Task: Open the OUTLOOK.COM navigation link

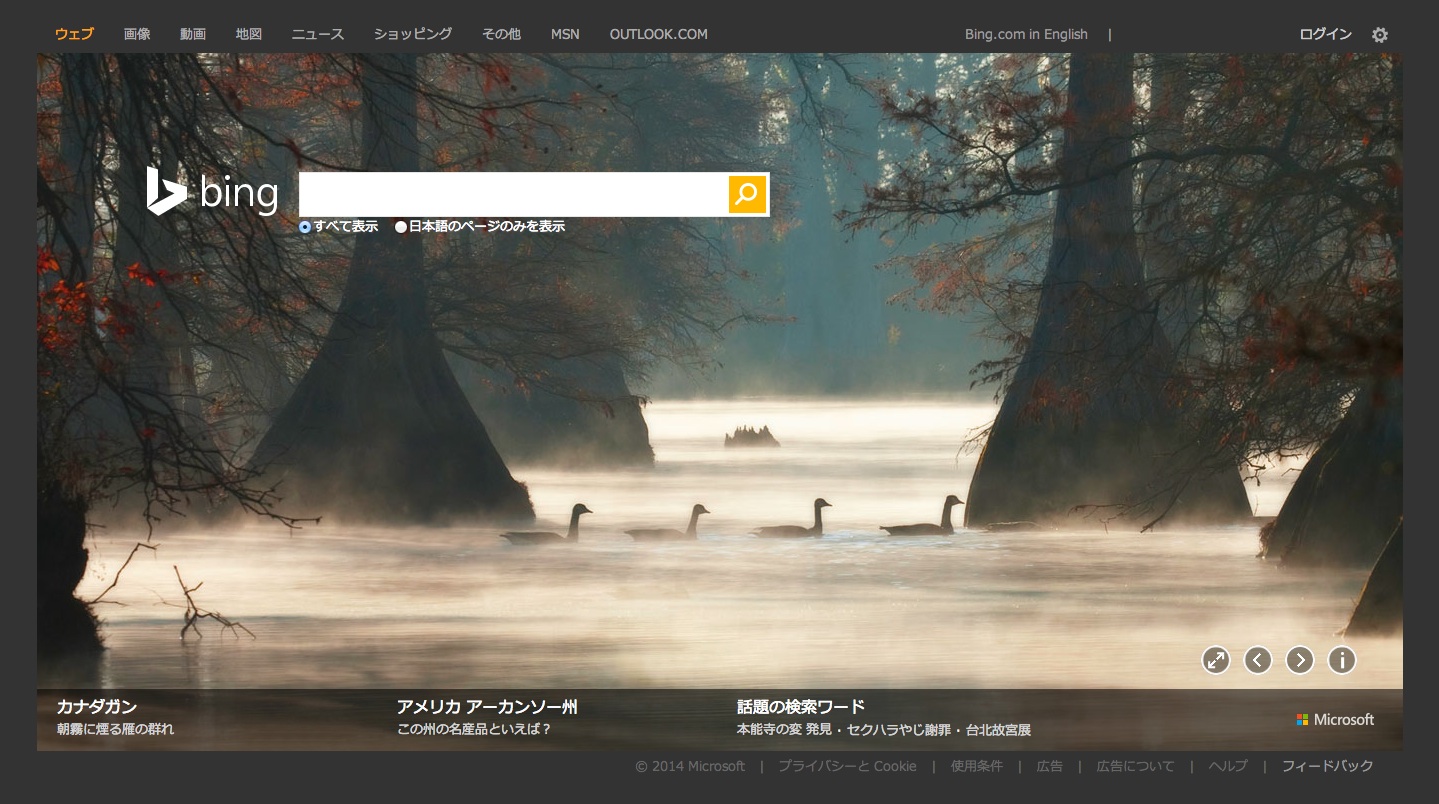Action: coord(658,34)
